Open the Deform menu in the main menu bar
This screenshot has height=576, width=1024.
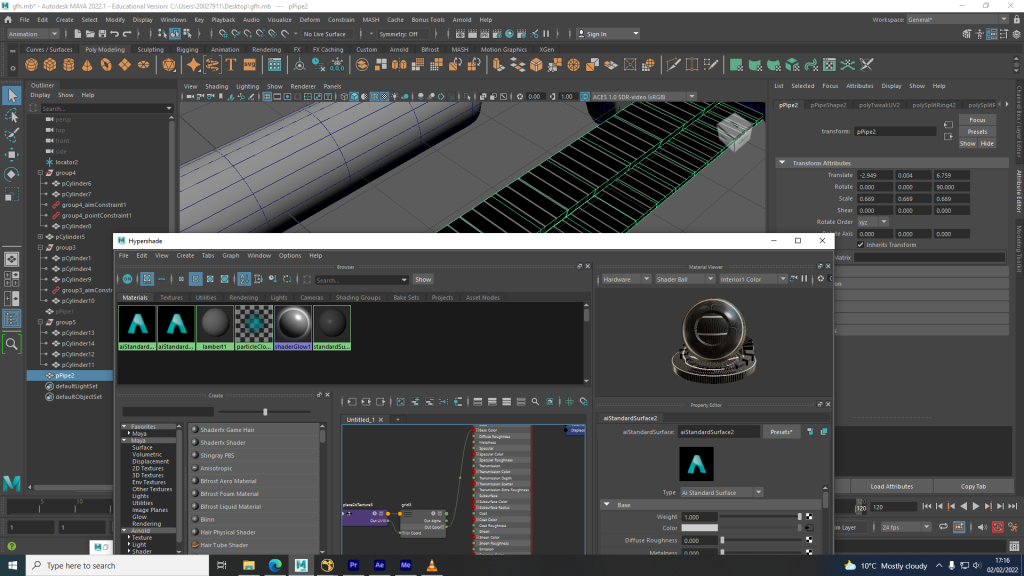click(310, 20)
